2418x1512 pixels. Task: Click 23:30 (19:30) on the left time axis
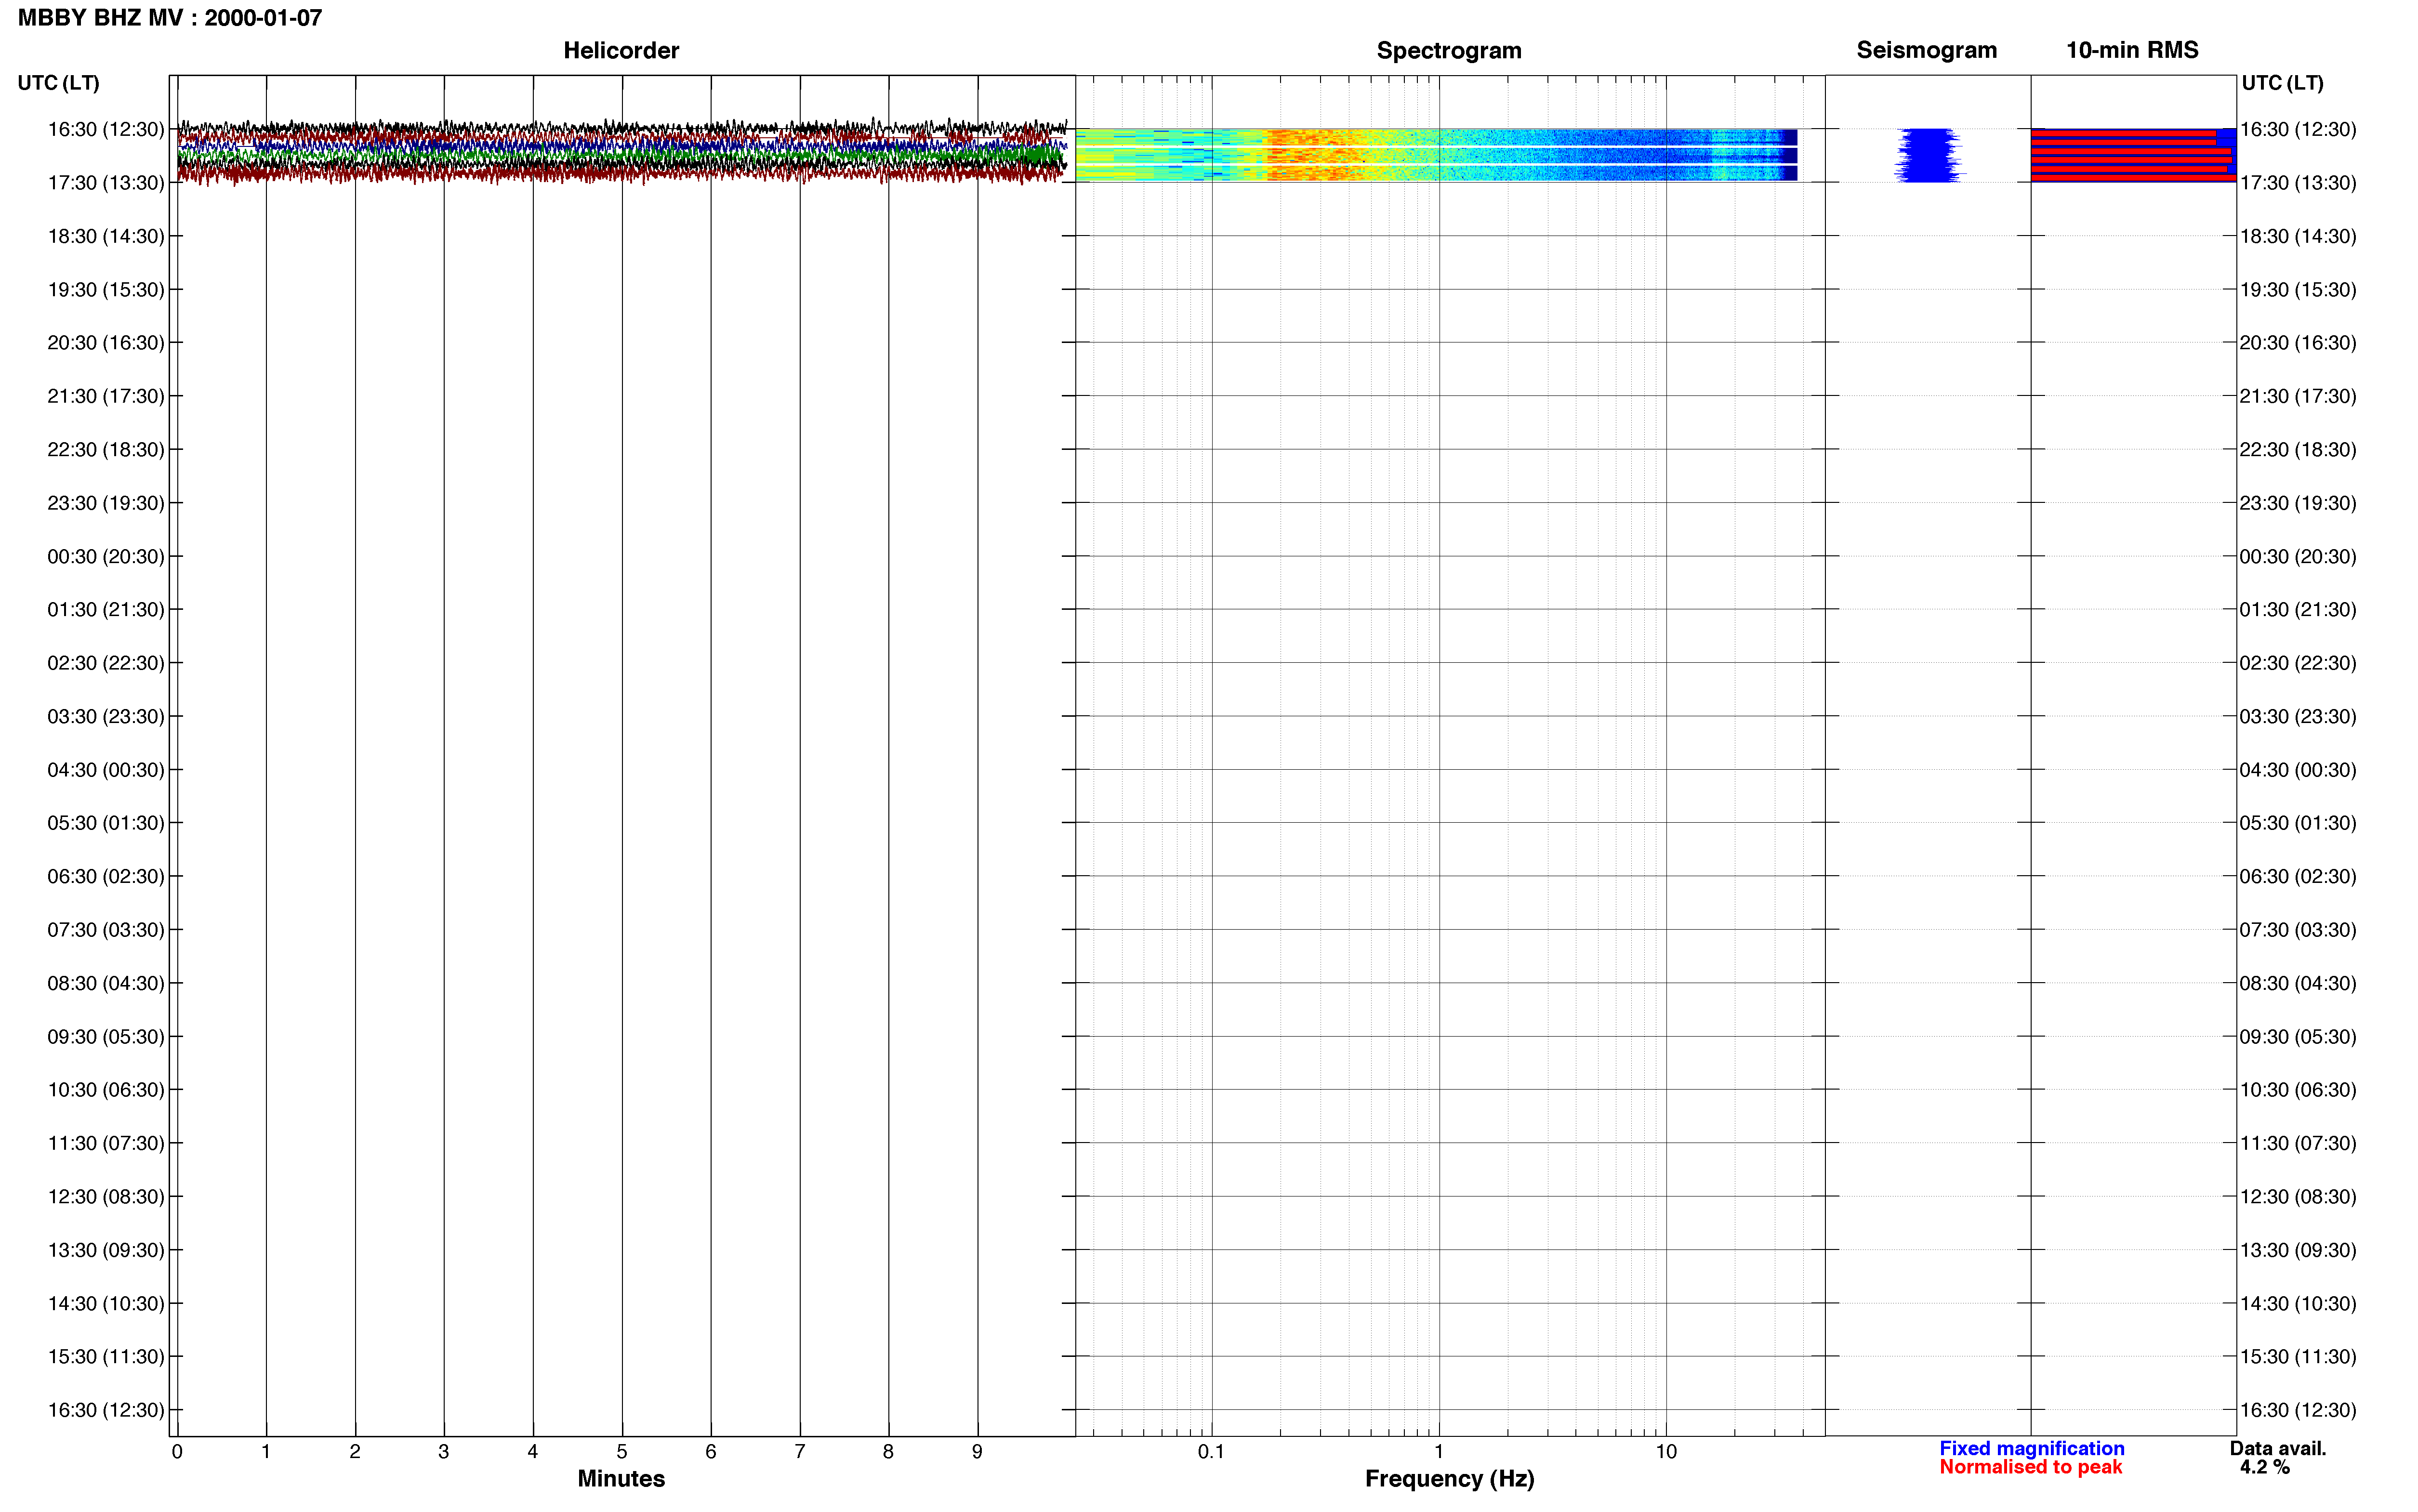pos(106,503)
